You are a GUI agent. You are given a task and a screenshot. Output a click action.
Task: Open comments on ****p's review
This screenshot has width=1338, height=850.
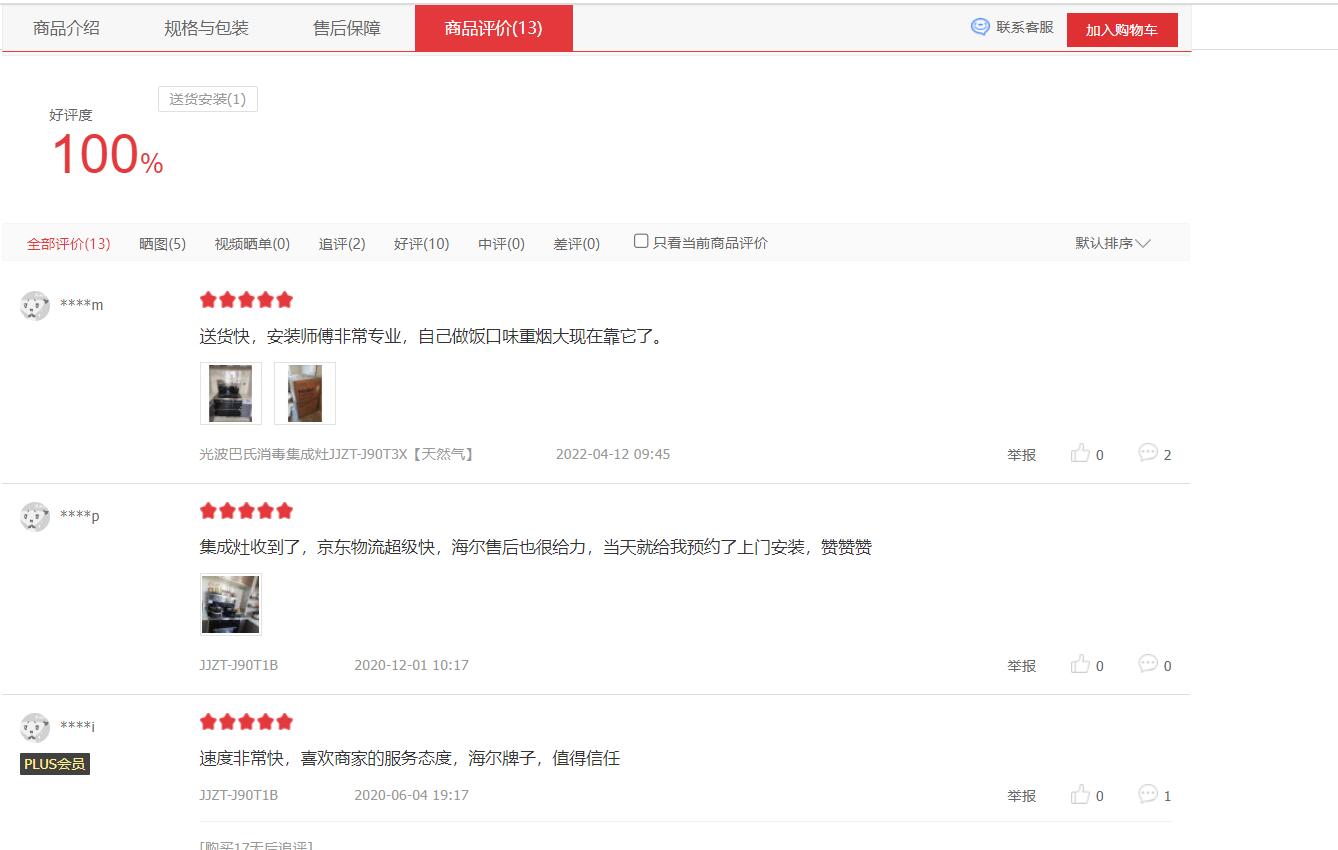pyautogui.click(x=1148, y=664)
